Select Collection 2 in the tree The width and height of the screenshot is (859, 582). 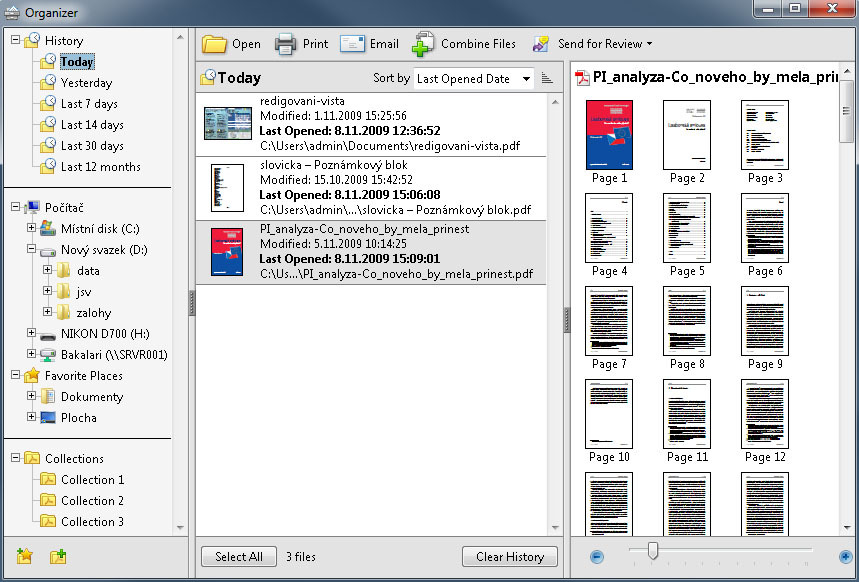click(x=92, y=501)
